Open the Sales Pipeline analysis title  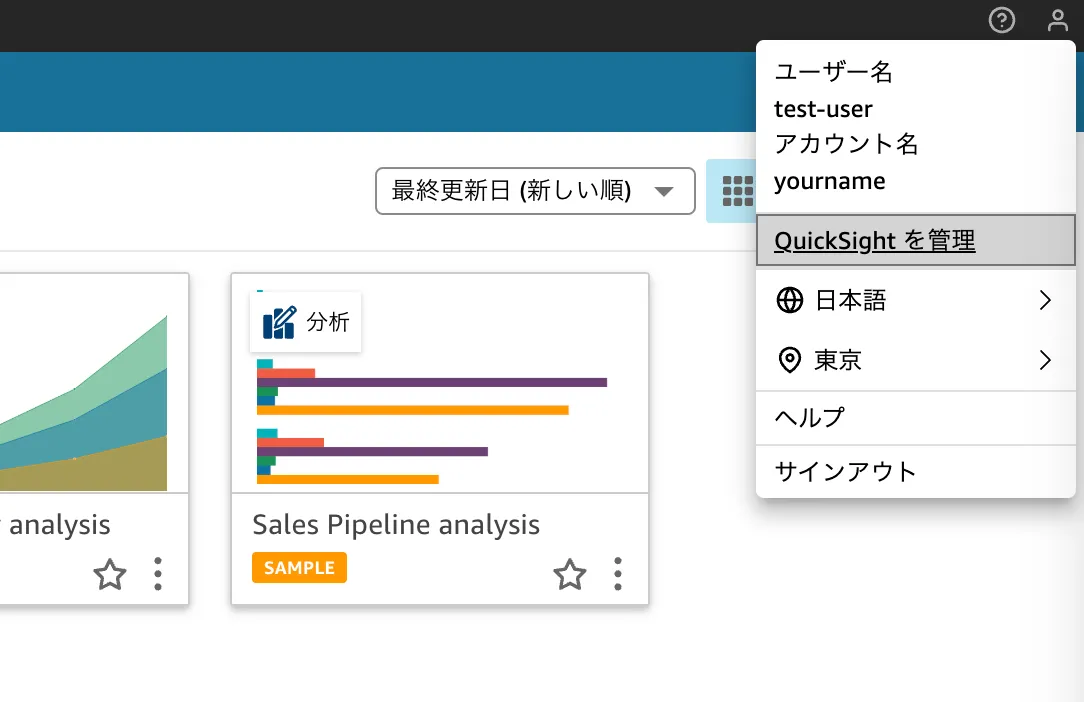(x=396, y=525)
